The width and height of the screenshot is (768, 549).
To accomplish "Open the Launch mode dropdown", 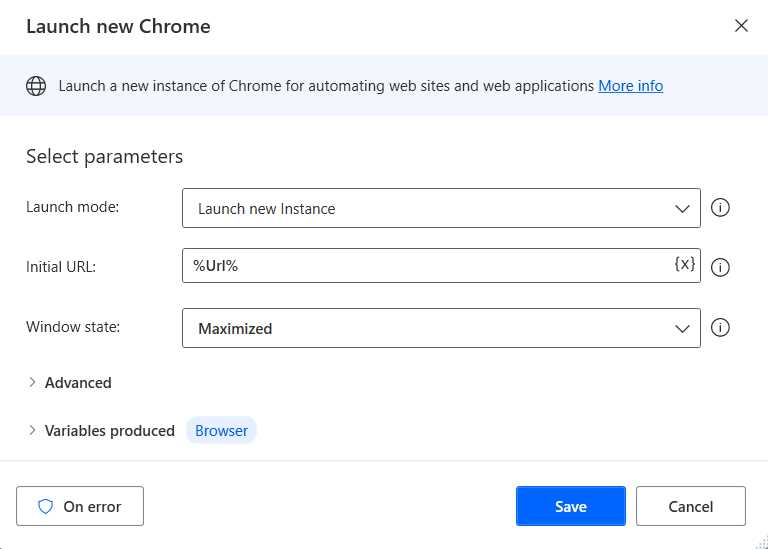I will click(441, 208).
